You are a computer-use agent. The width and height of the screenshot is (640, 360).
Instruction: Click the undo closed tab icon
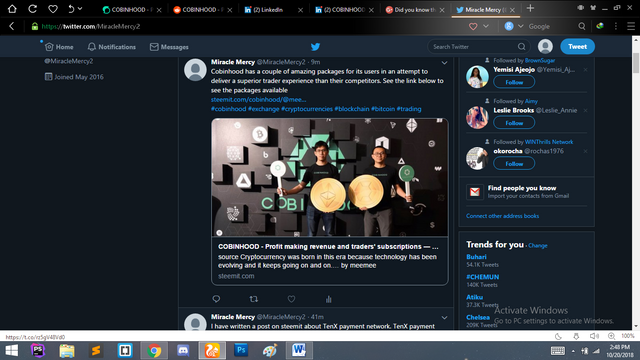click(71, 9)
